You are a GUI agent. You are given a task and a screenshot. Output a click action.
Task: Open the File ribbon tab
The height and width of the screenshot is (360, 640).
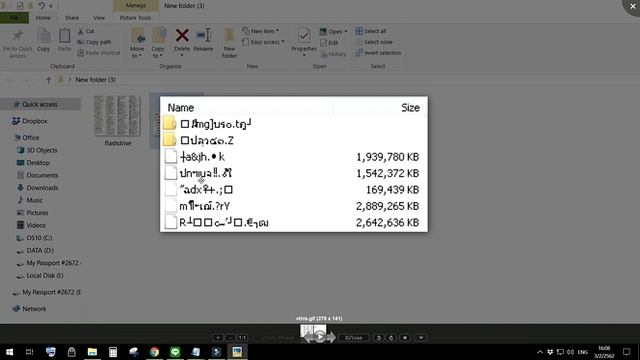14,18
